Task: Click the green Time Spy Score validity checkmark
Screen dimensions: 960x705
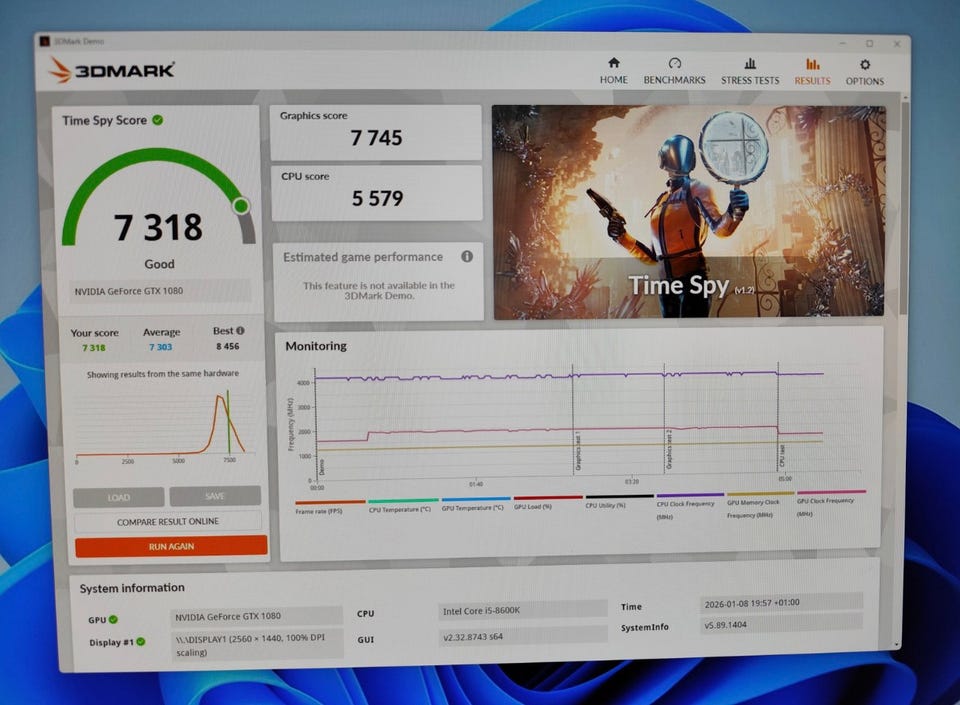Action: [158, 120]
